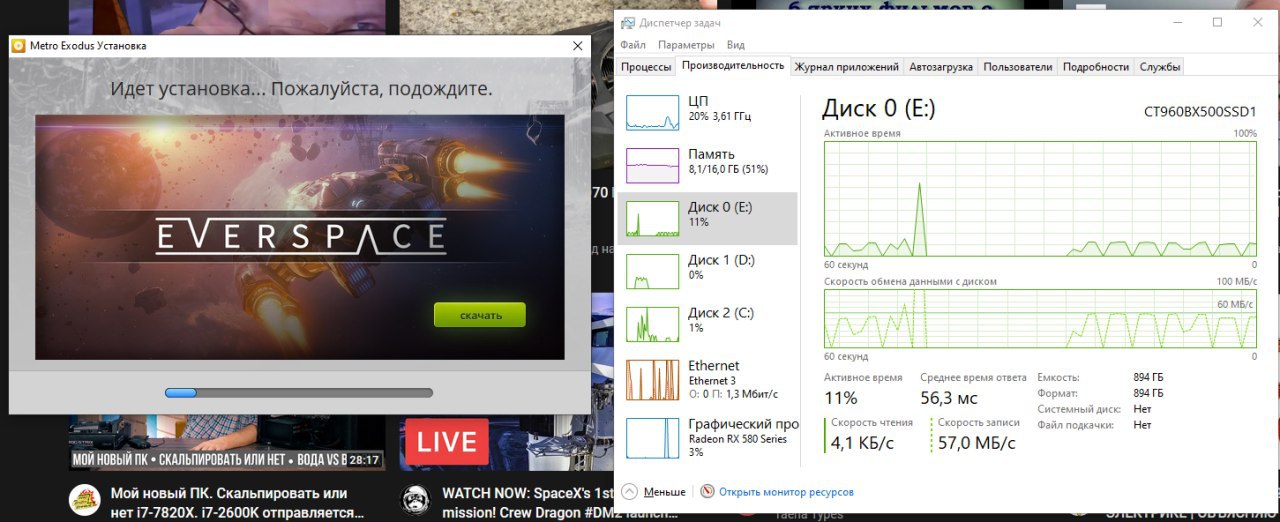Close the Task Manager window
The image size is (1280, 522).
[1257, 22]
